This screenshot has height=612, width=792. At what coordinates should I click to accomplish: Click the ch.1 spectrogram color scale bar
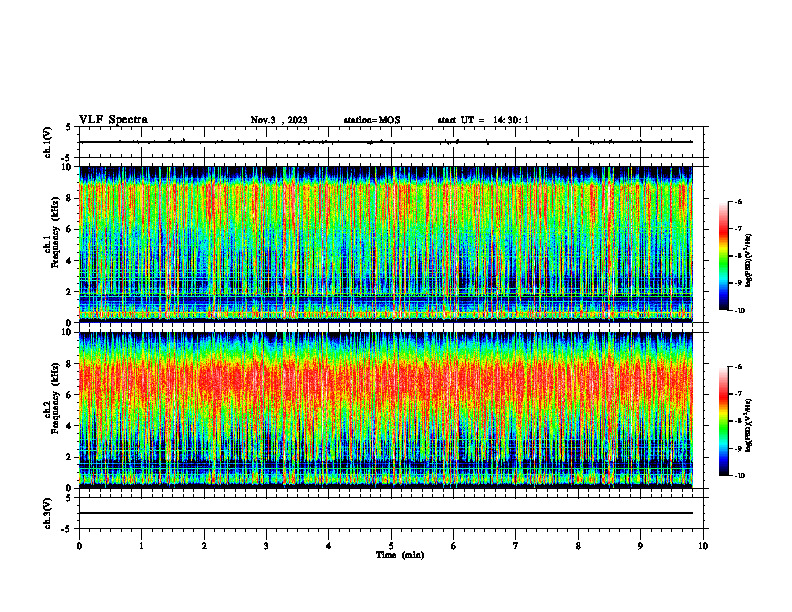click(723, 256)
